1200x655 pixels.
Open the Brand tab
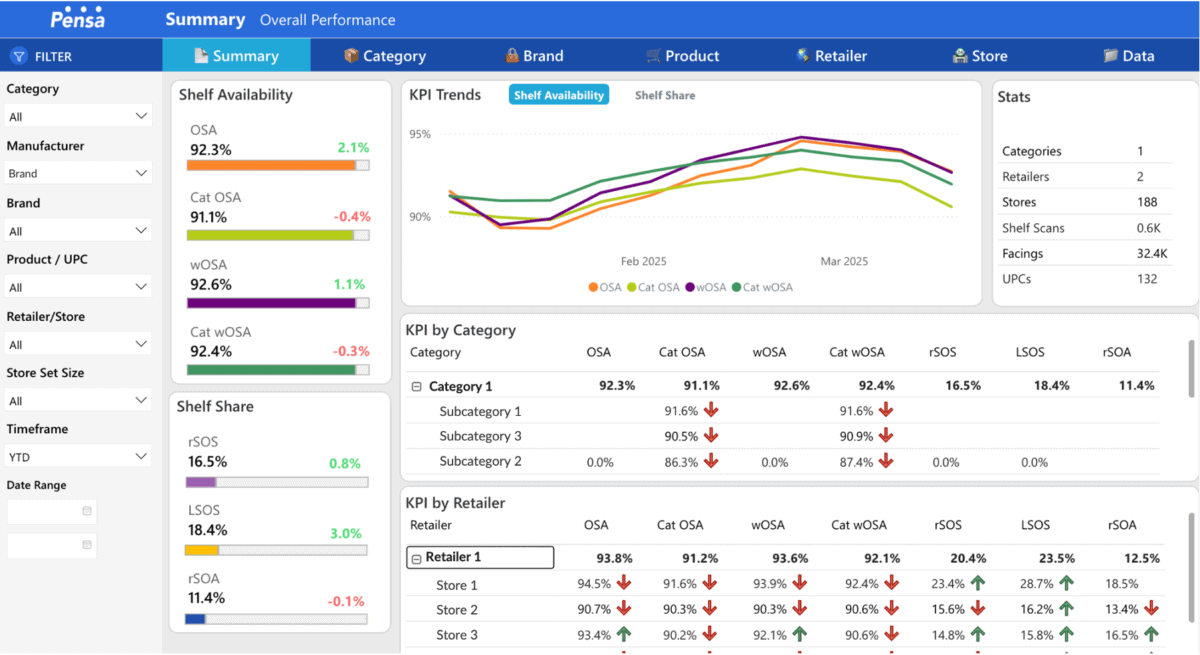click(x=535, y=56)
